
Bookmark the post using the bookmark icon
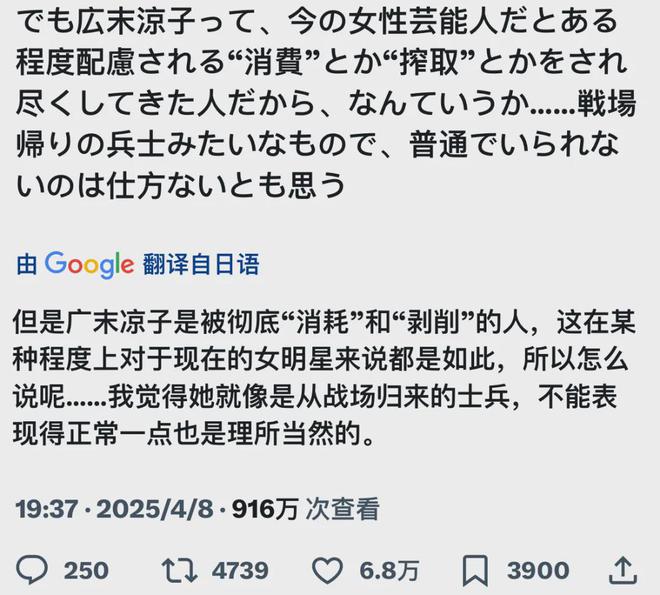[475, 571]
